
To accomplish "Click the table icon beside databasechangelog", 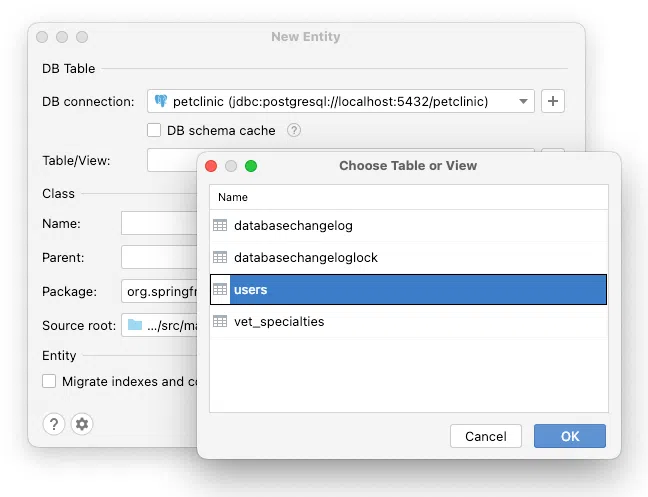I will (220, 225).
